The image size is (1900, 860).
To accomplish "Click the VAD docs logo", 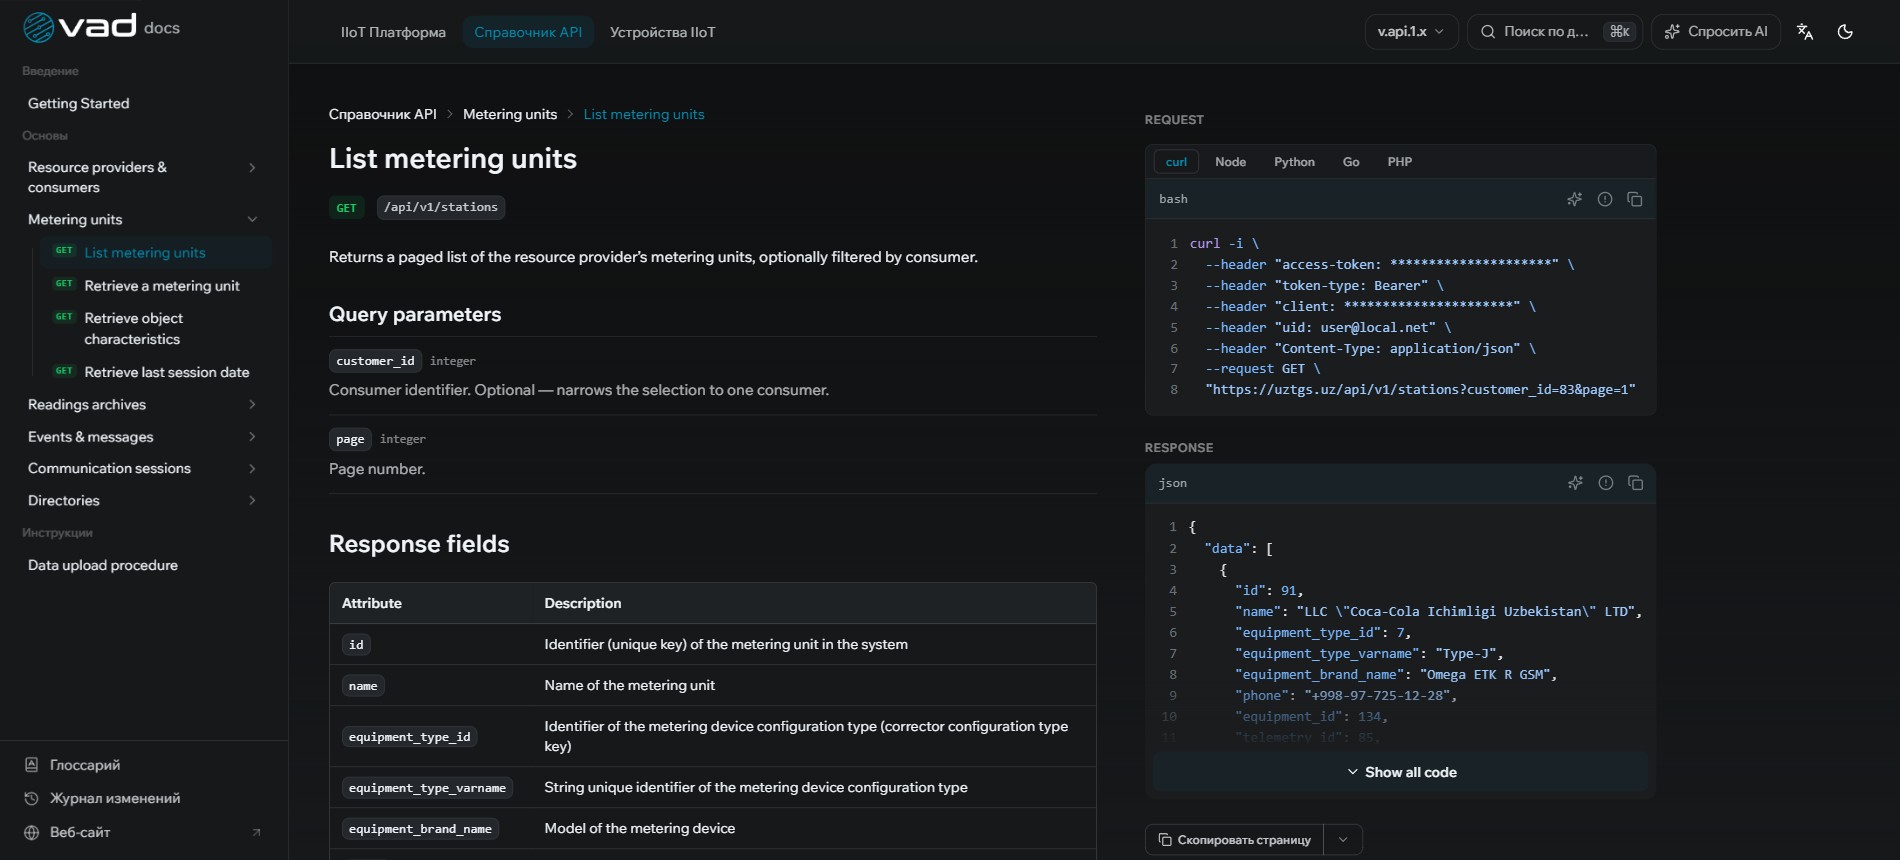I will pyautogui.click(x=101, y=27).
